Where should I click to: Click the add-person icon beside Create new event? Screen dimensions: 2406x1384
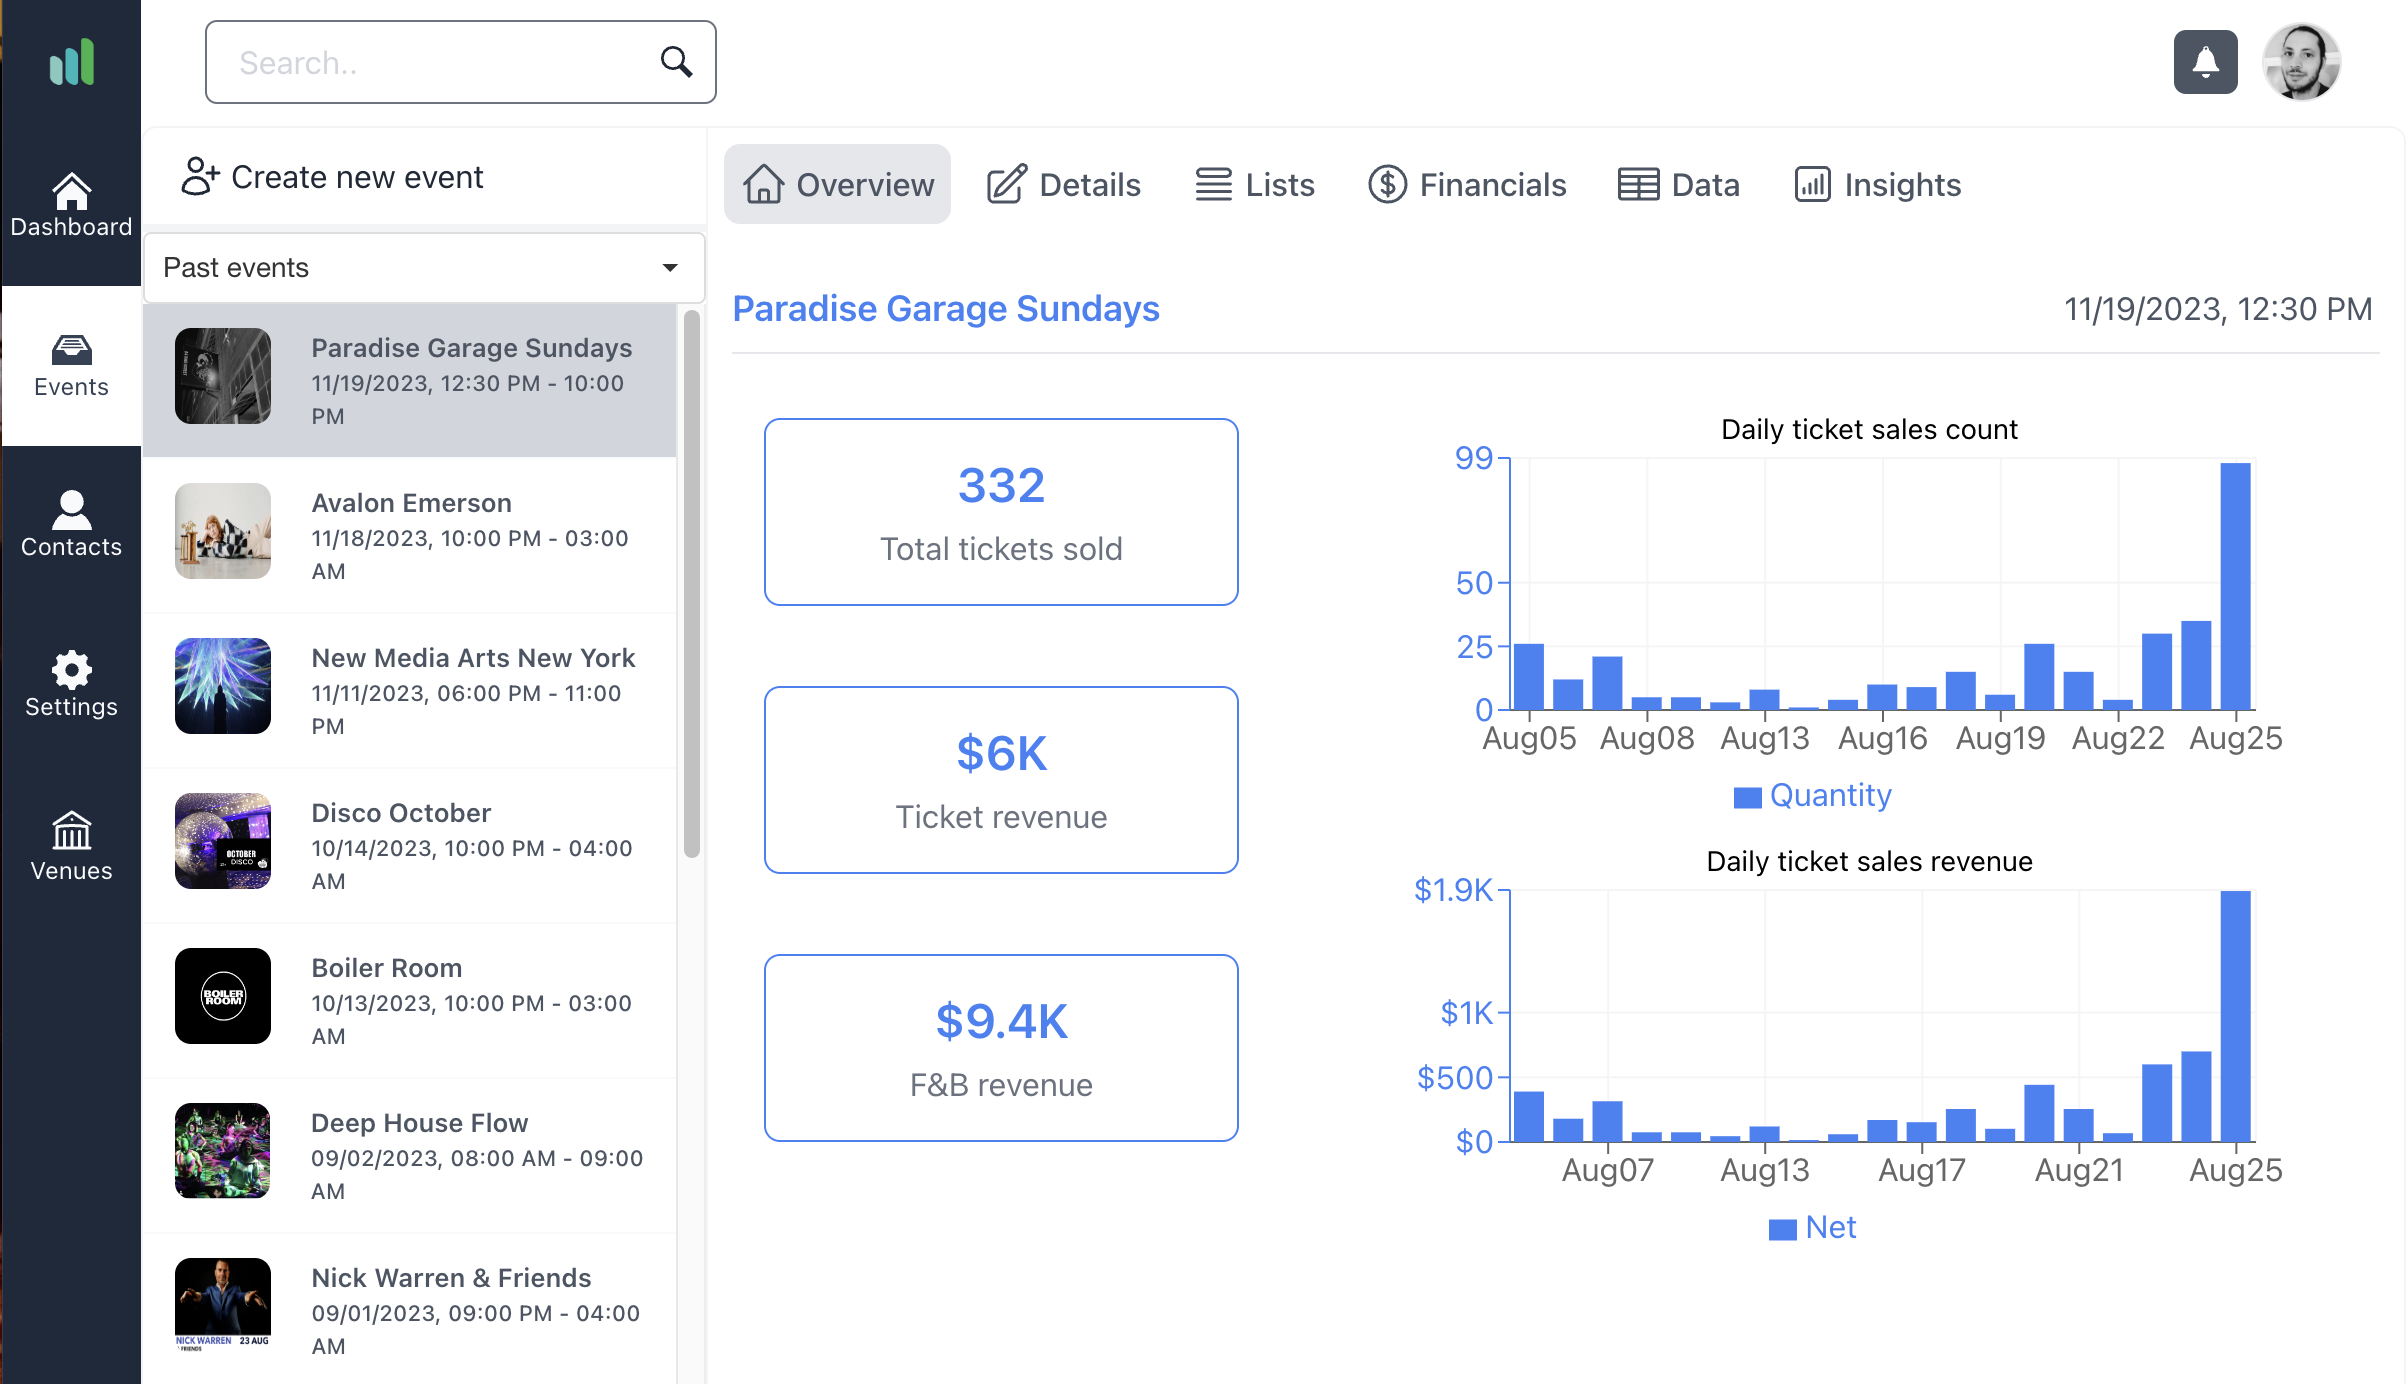[200, 176]
